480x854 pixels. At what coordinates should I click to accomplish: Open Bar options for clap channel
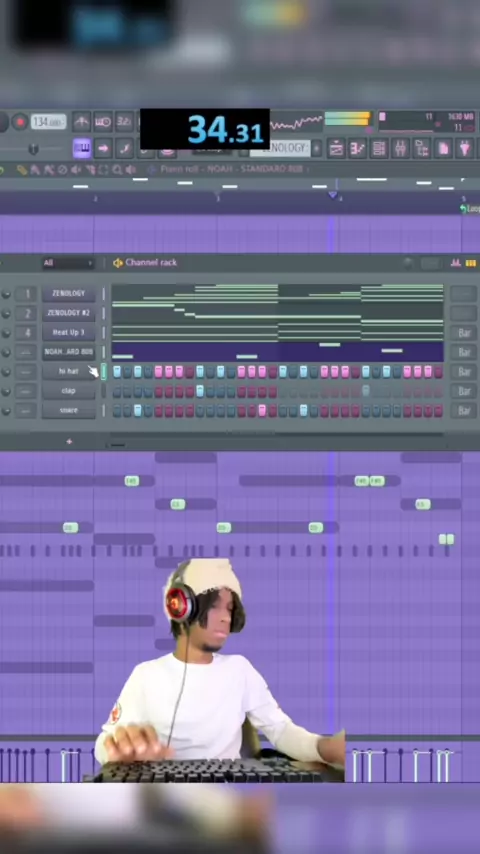pos(464,391)
